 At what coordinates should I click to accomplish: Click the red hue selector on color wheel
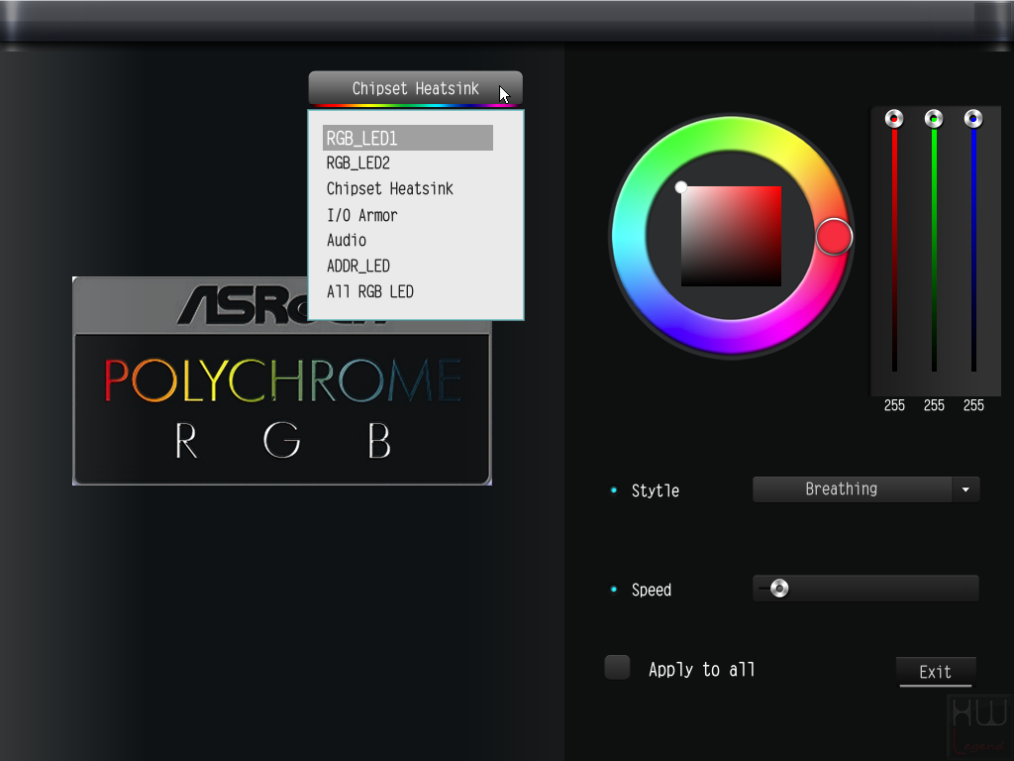834,237
